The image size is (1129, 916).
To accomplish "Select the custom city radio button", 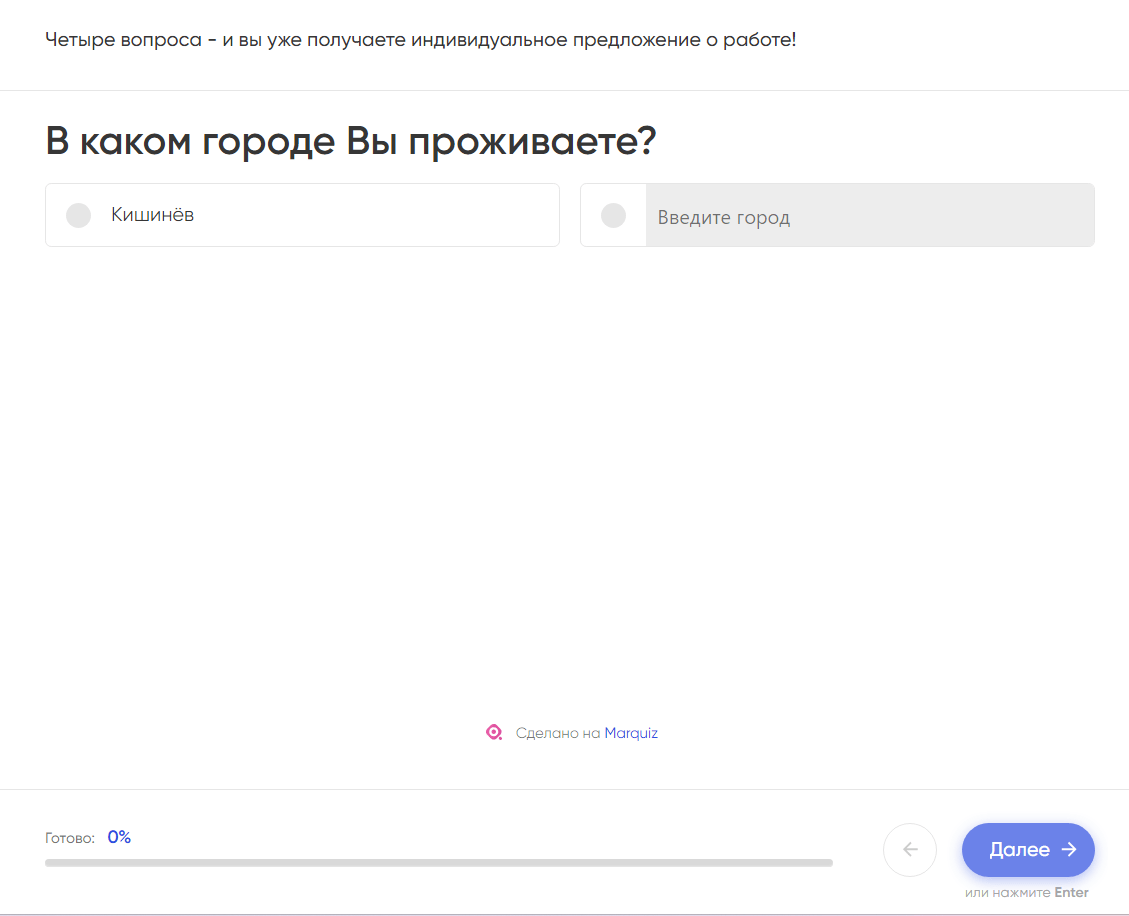I will (x=613, y=215).
